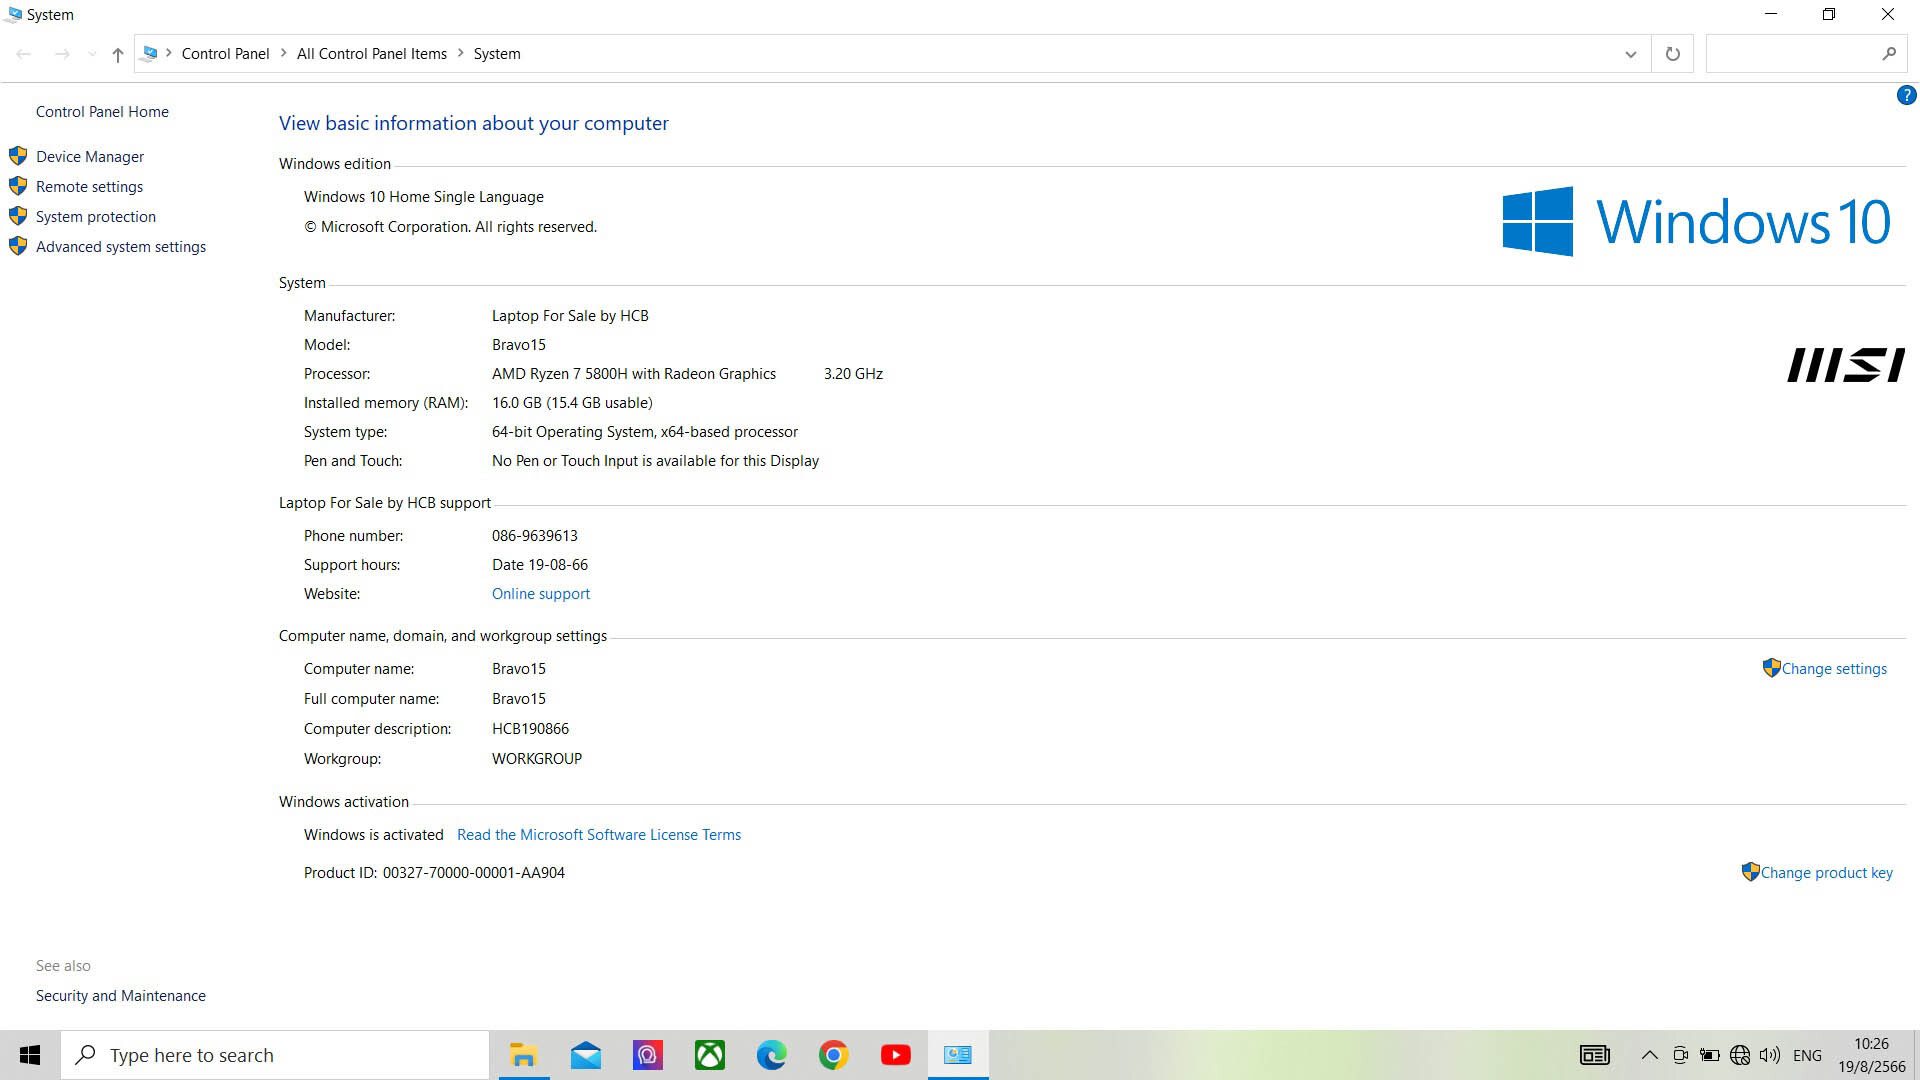1920x1080 pixels.
Task: Open the purple app icon in taskbar
Action: (x=648, y=1055)
